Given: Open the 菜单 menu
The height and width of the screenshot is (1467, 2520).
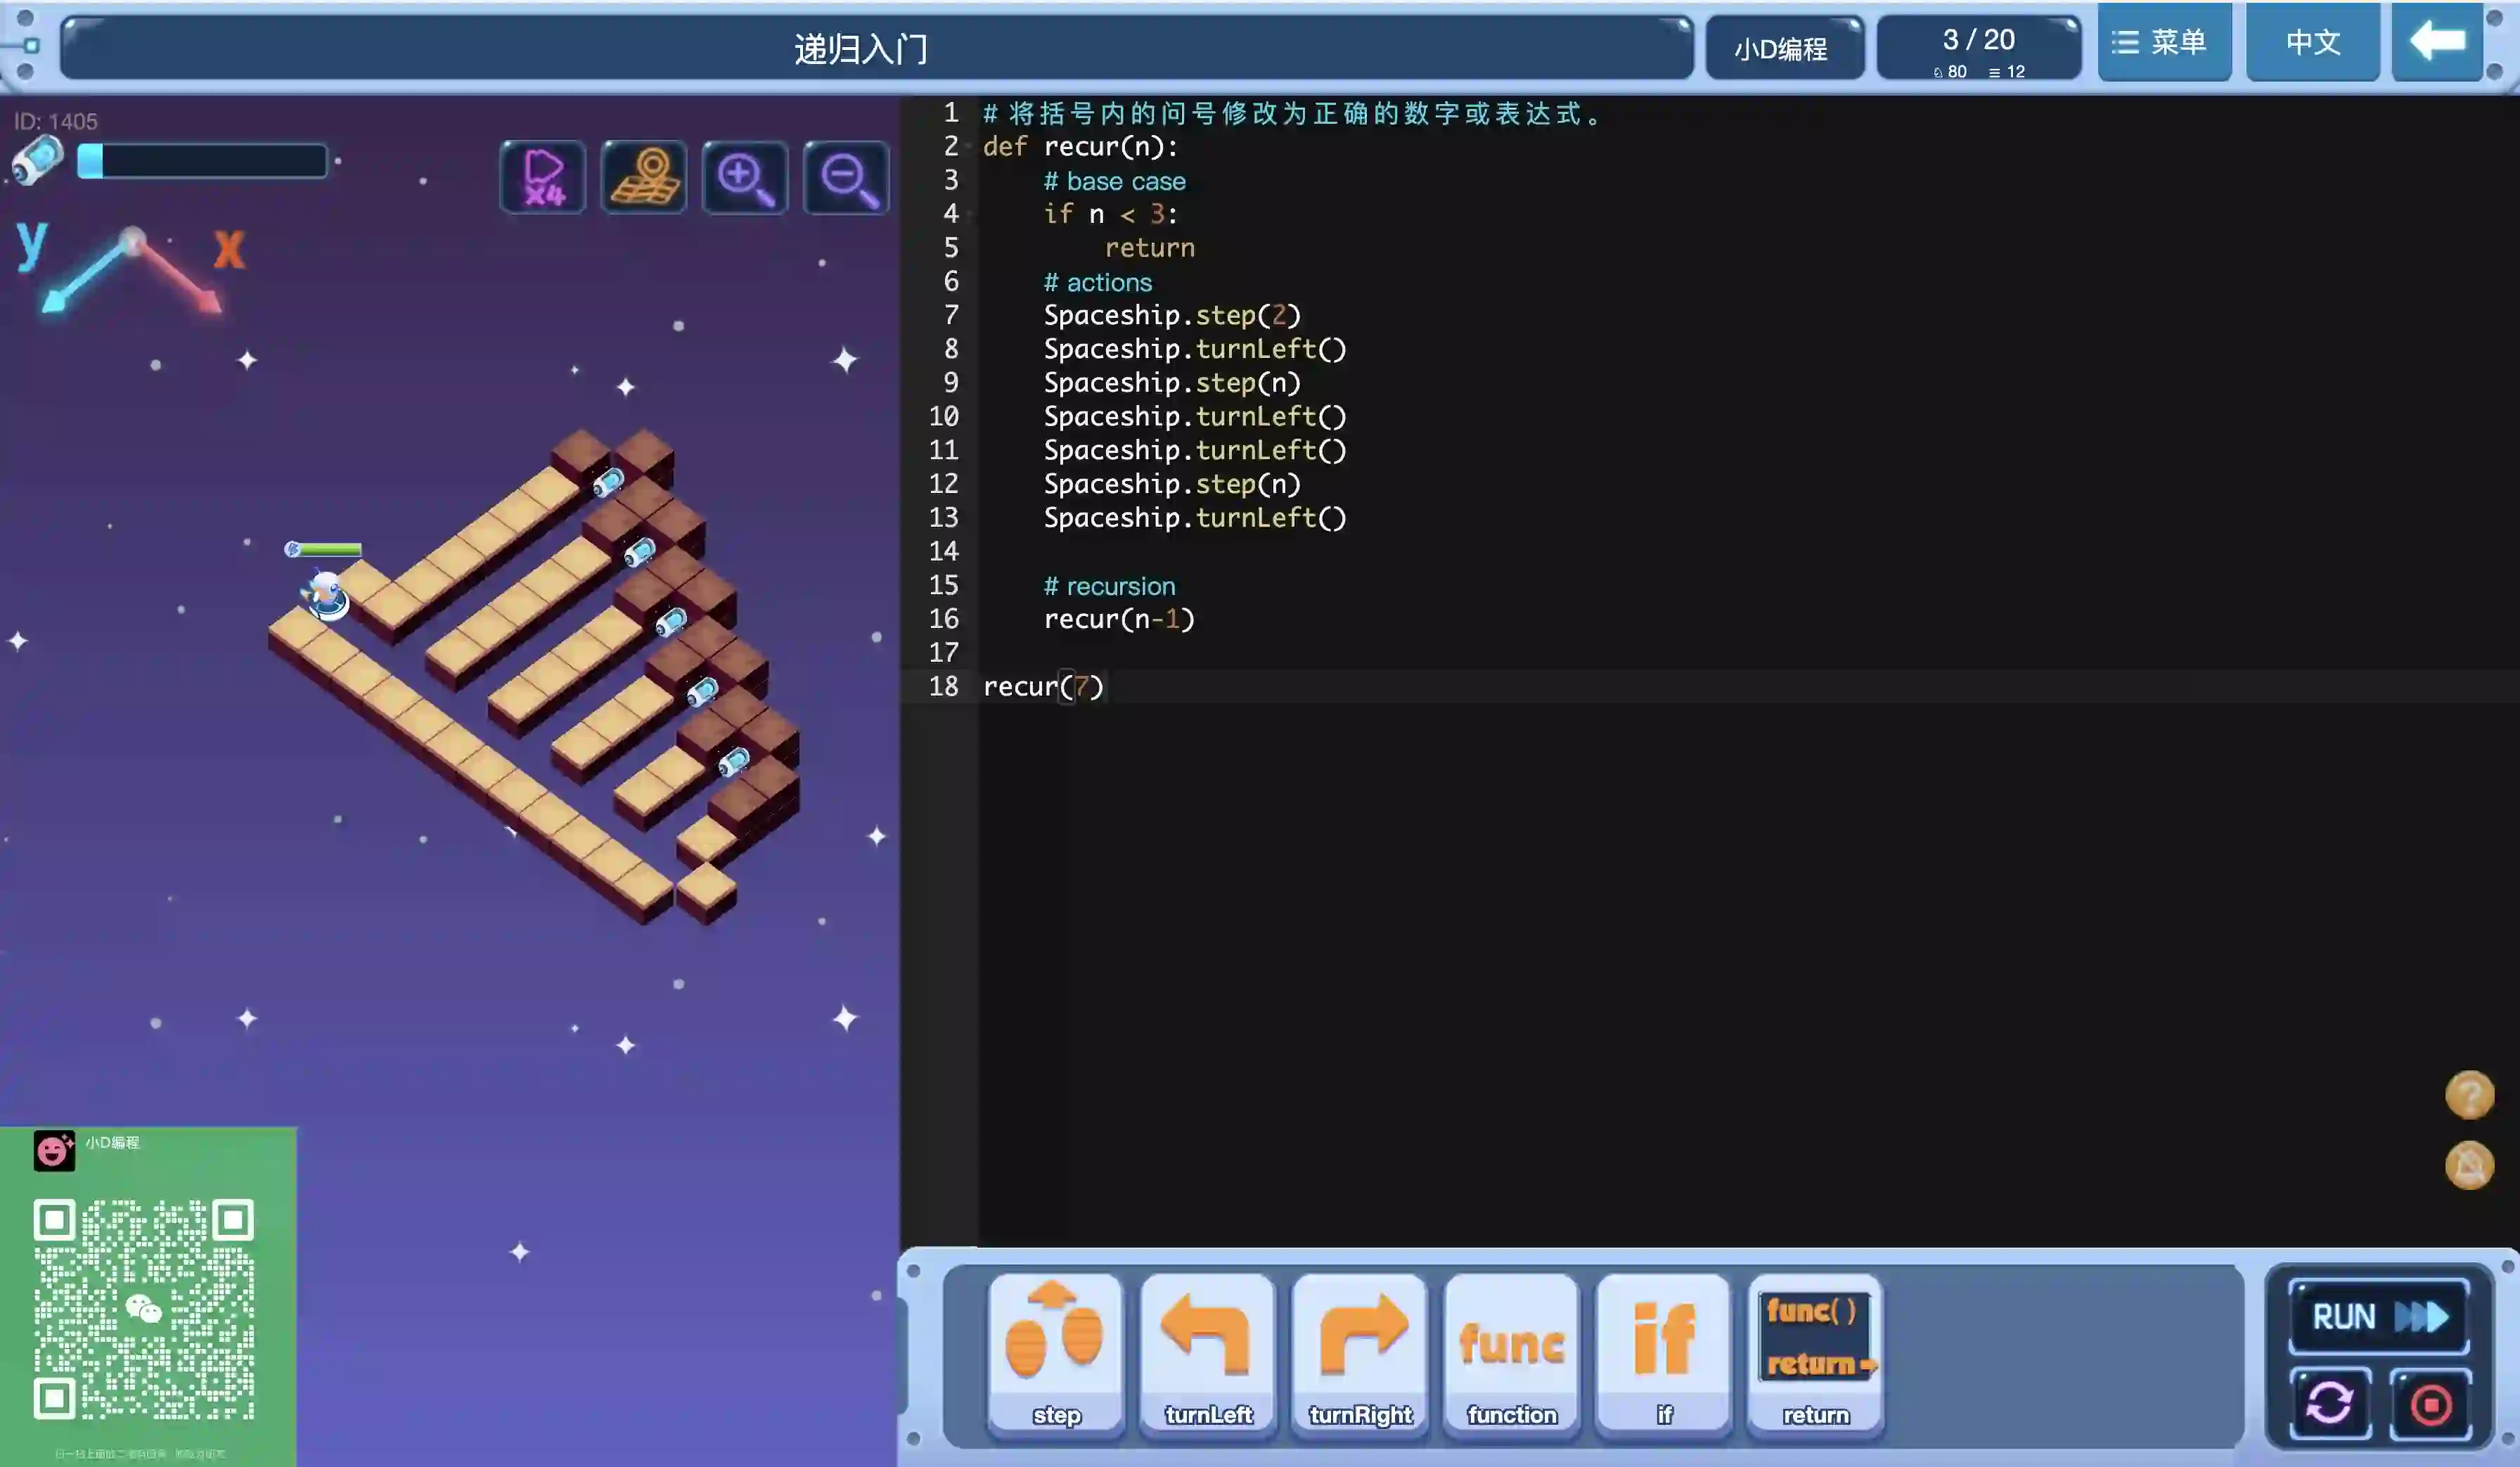Looking at the screenshot, I should click(2164, 42).
